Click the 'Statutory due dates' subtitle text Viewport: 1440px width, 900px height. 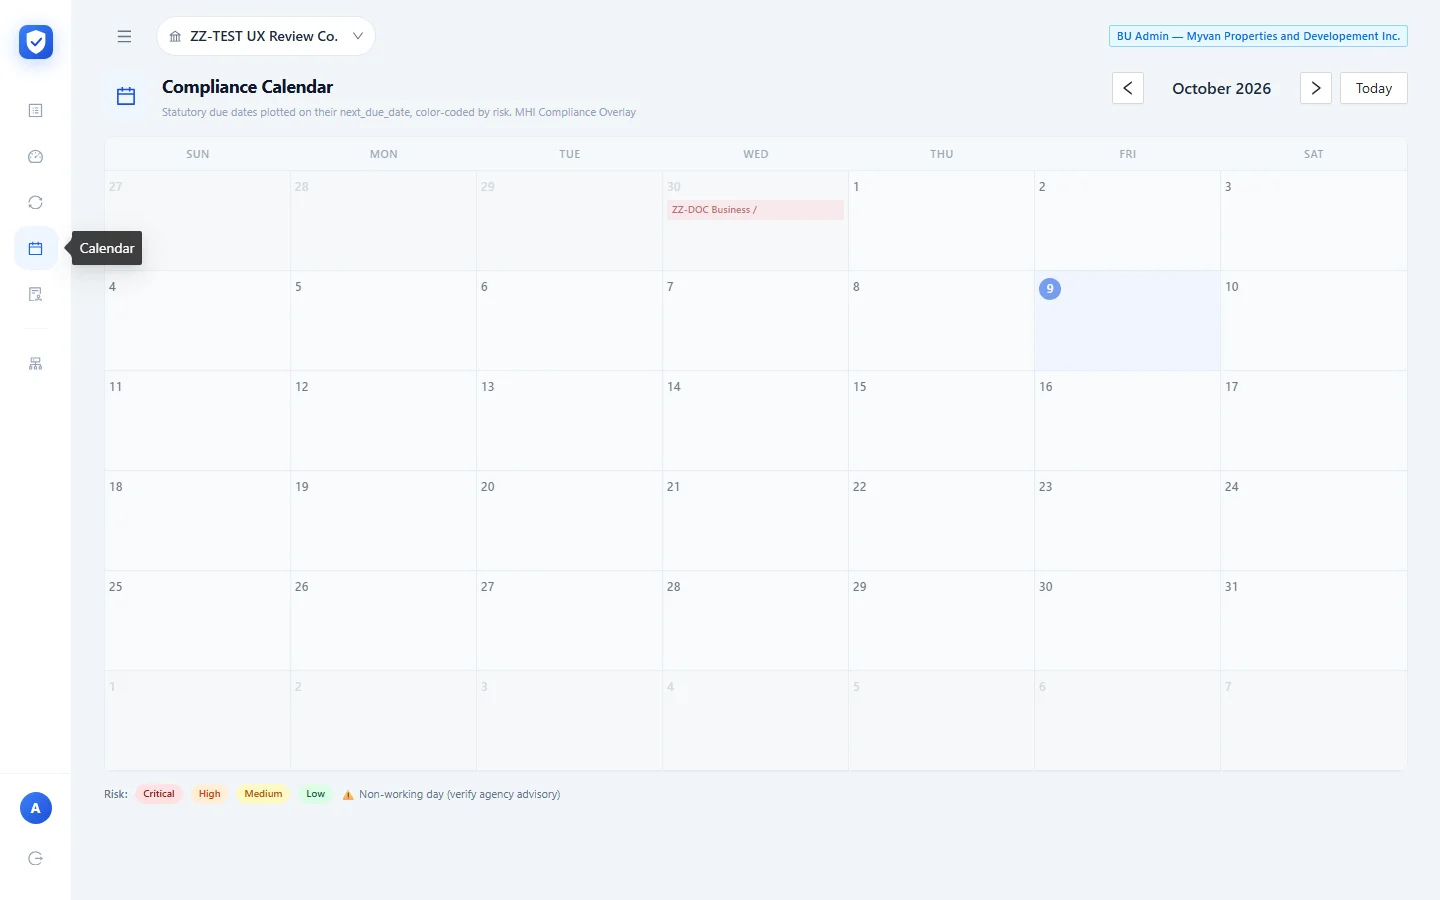coord(399,112)
